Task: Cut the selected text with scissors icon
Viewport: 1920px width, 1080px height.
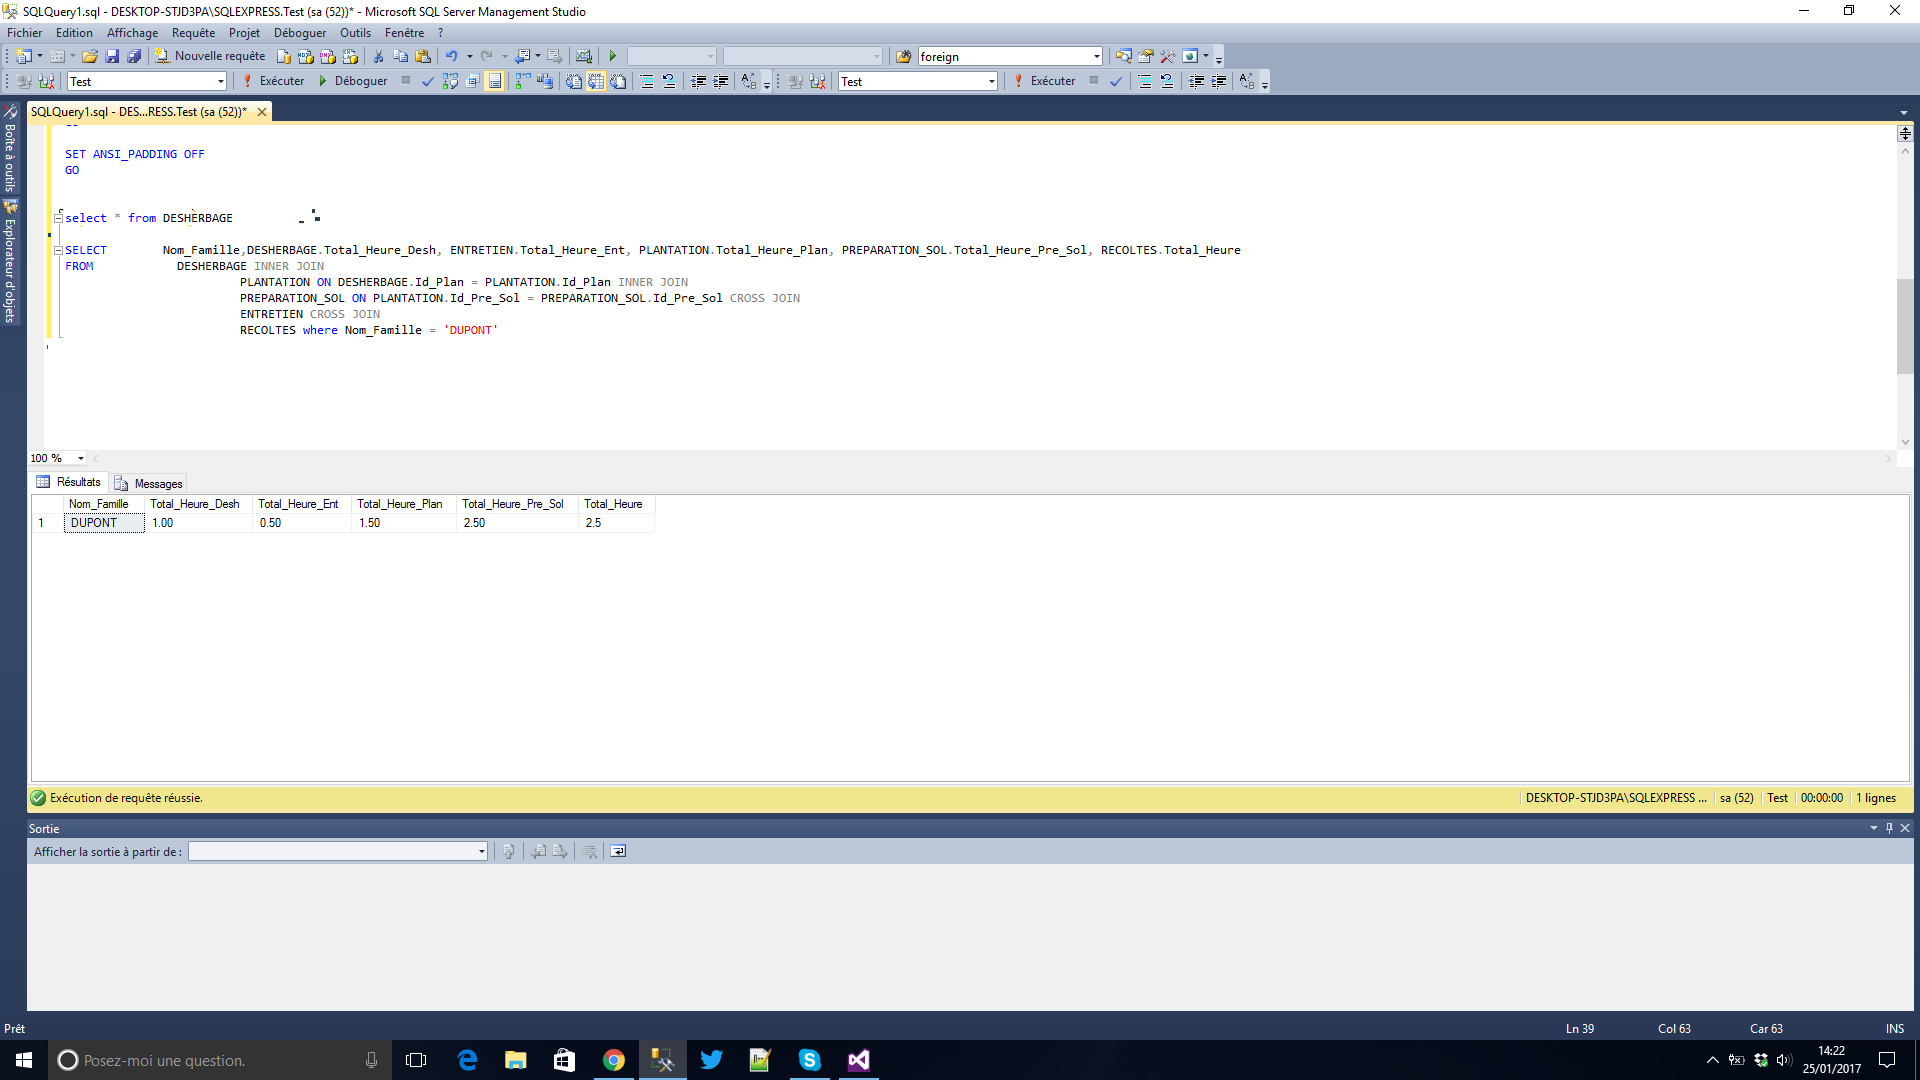Action: (x=379, y=57)
